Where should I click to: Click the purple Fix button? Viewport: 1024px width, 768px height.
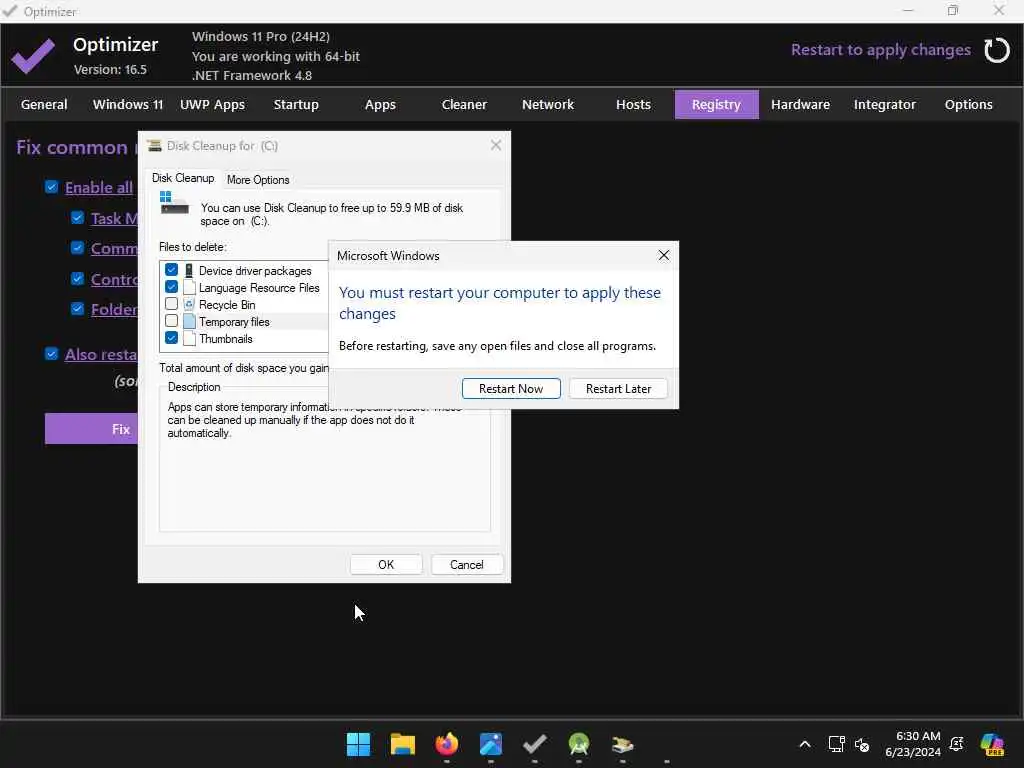click(x=91, y=428)
